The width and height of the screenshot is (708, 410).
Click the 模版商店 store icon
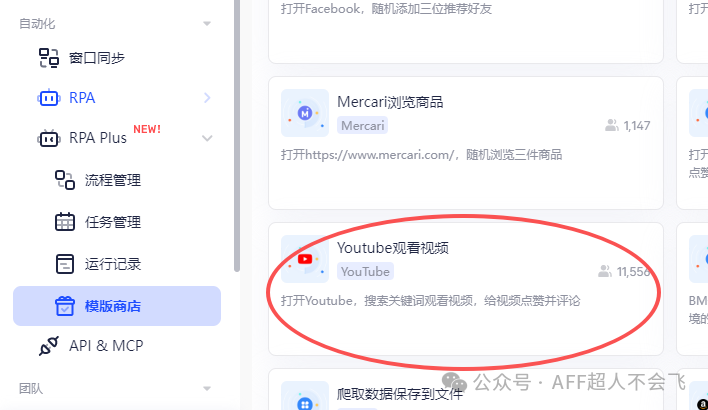tap(65, 306)
